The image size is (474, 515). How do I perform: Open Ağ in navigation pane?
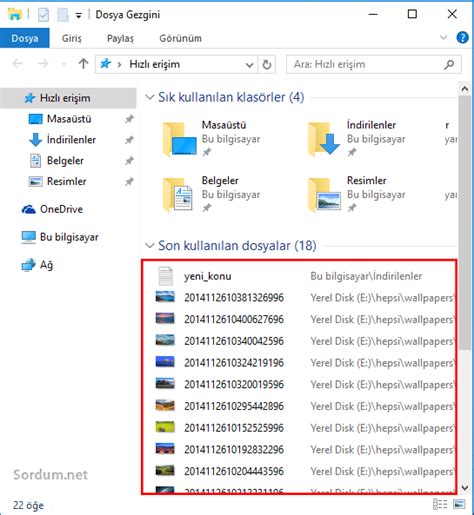tap(46, 265)
